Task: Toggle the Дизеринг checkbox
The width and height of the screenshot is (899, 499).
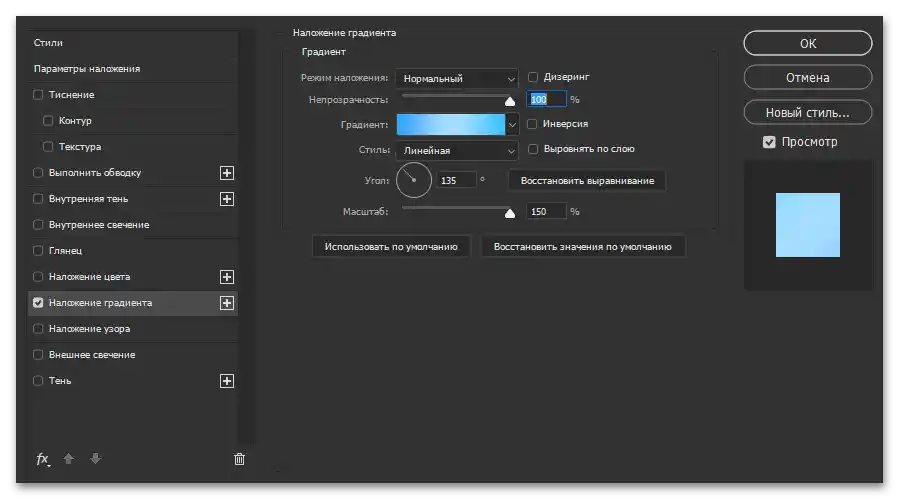Action: [x=533, y=77]
